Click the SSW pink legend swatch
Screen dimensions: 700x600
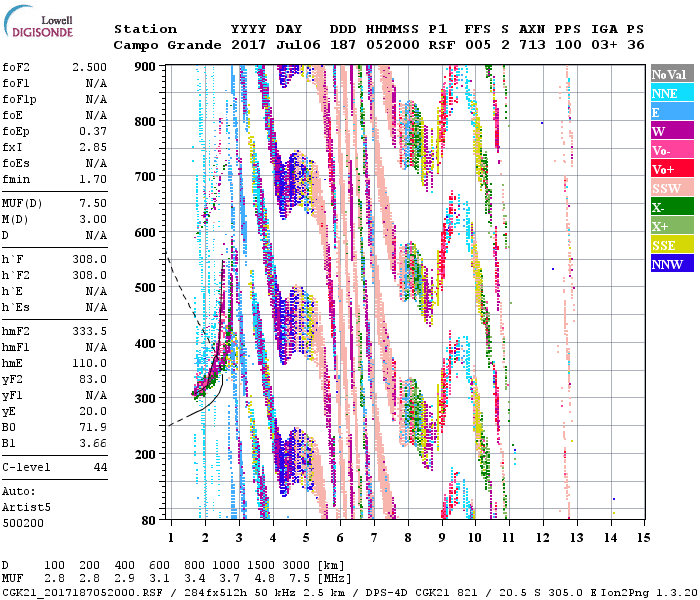click(672, 188)
